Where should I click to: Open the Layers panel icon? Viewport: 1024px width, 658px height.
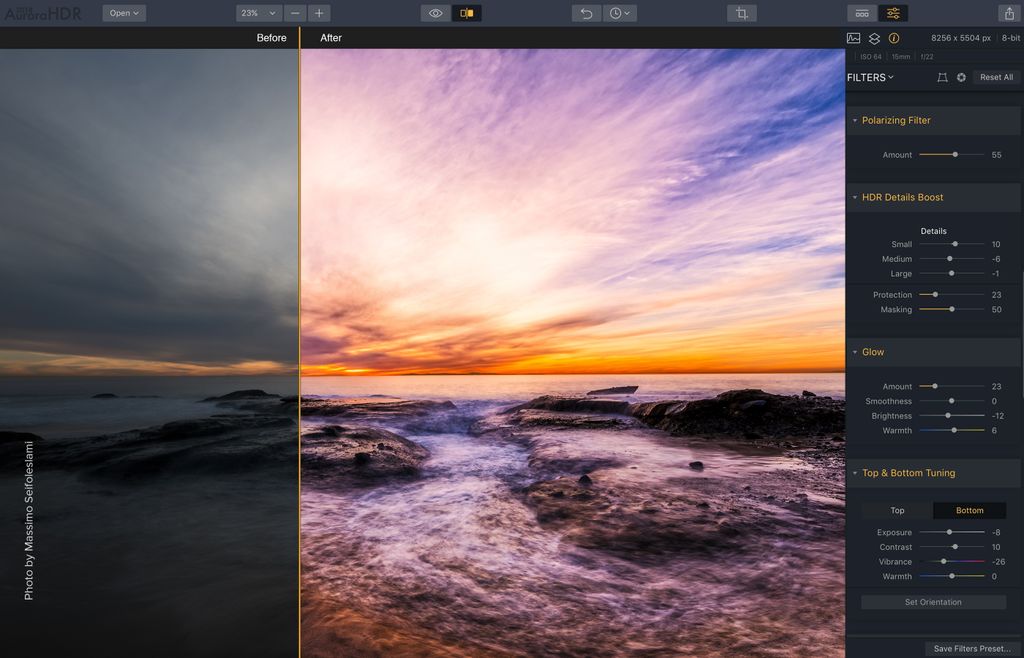[873, 38]
